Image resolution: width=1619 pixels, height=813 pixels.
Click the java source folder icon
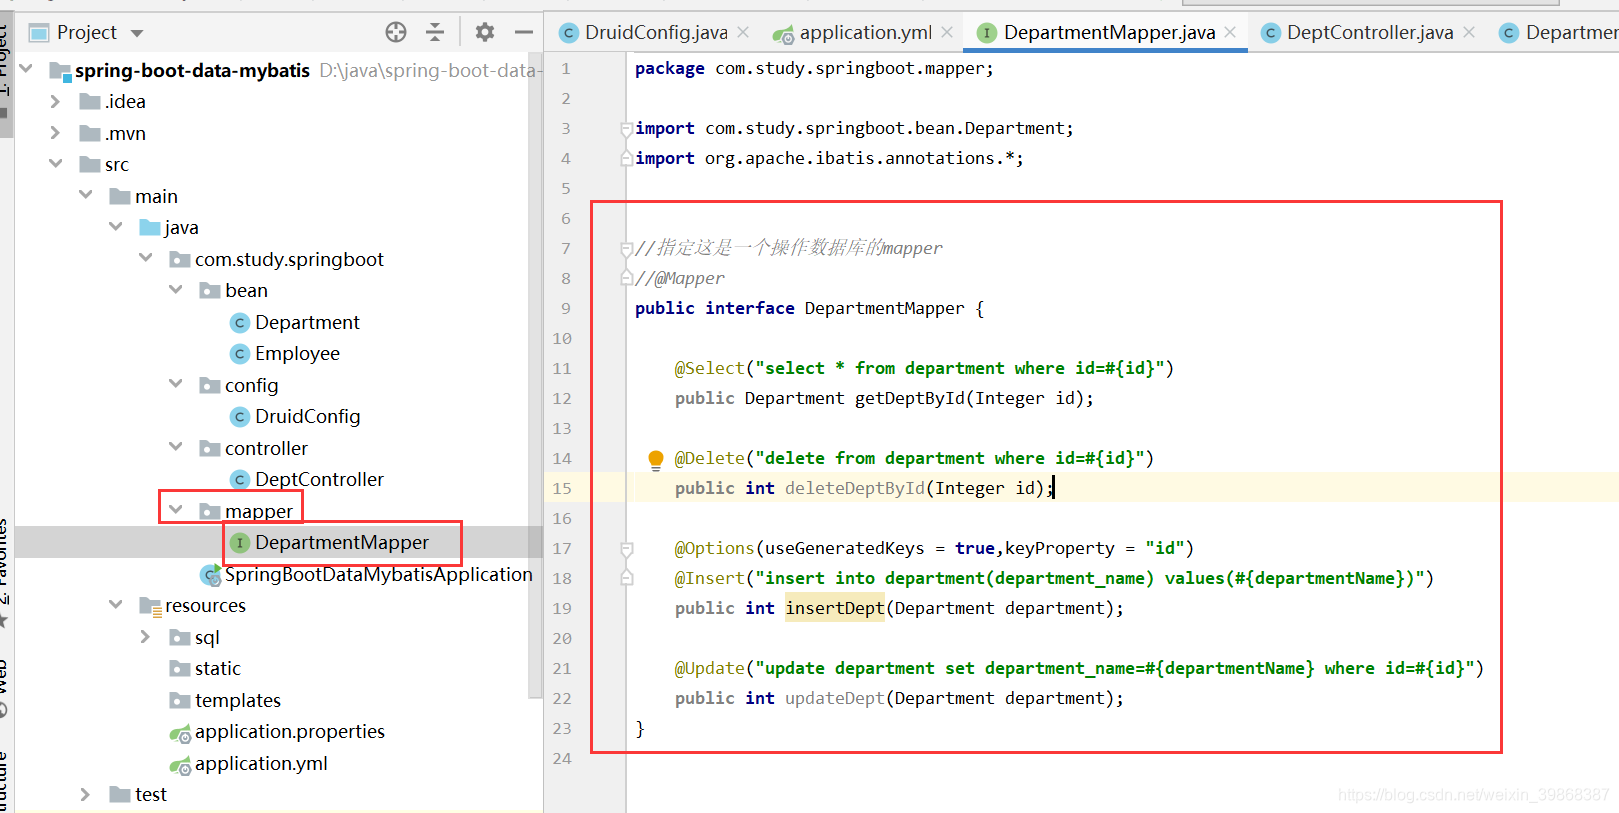click(150, 228)
